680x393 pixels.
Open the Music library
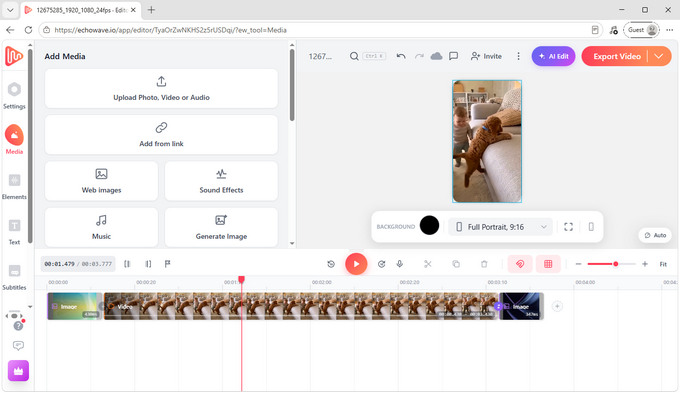pos(101,227)
